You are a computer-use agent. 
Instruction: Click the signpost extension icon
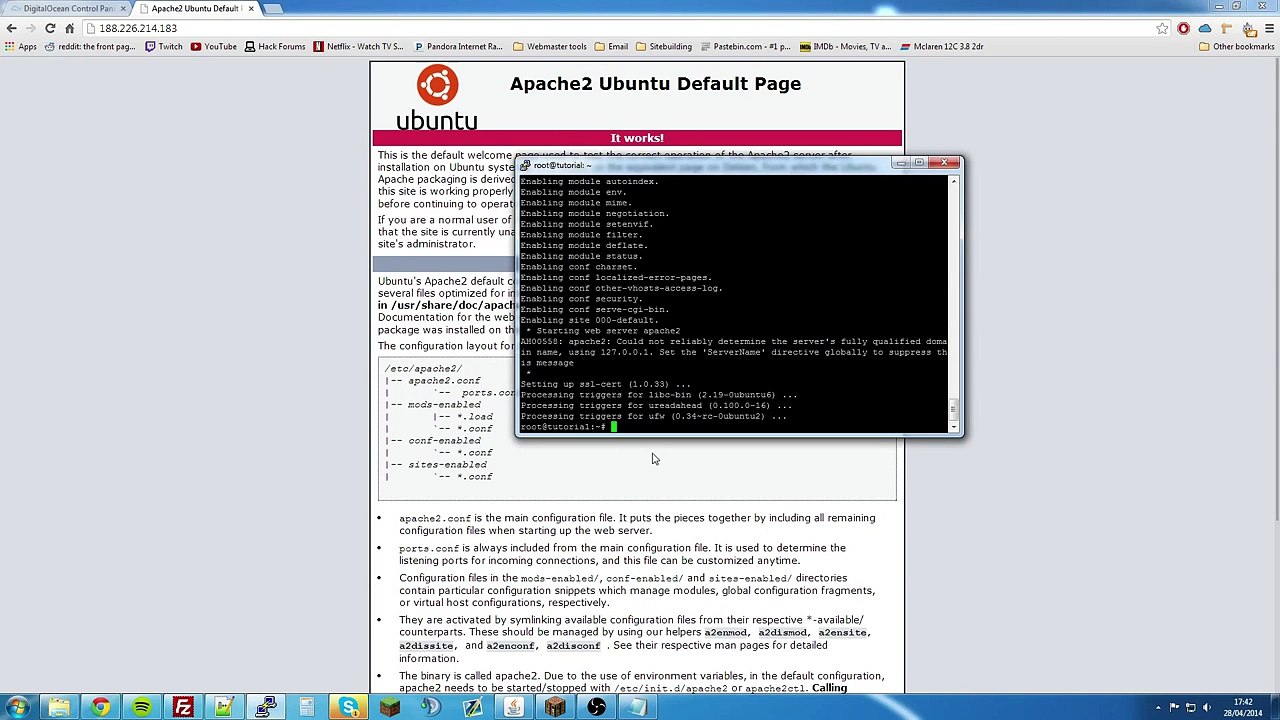coord(1226,28)
